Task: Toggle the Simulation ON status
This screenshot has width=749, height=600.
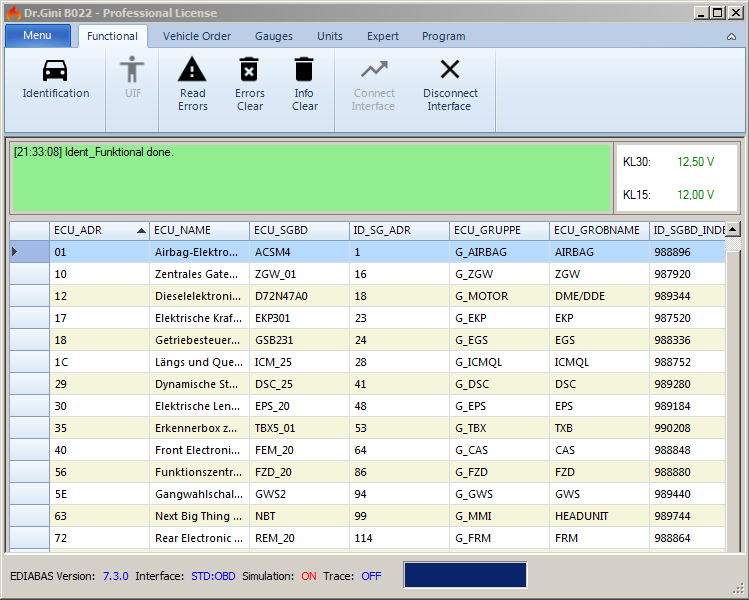Action: (x=308, y=576)
